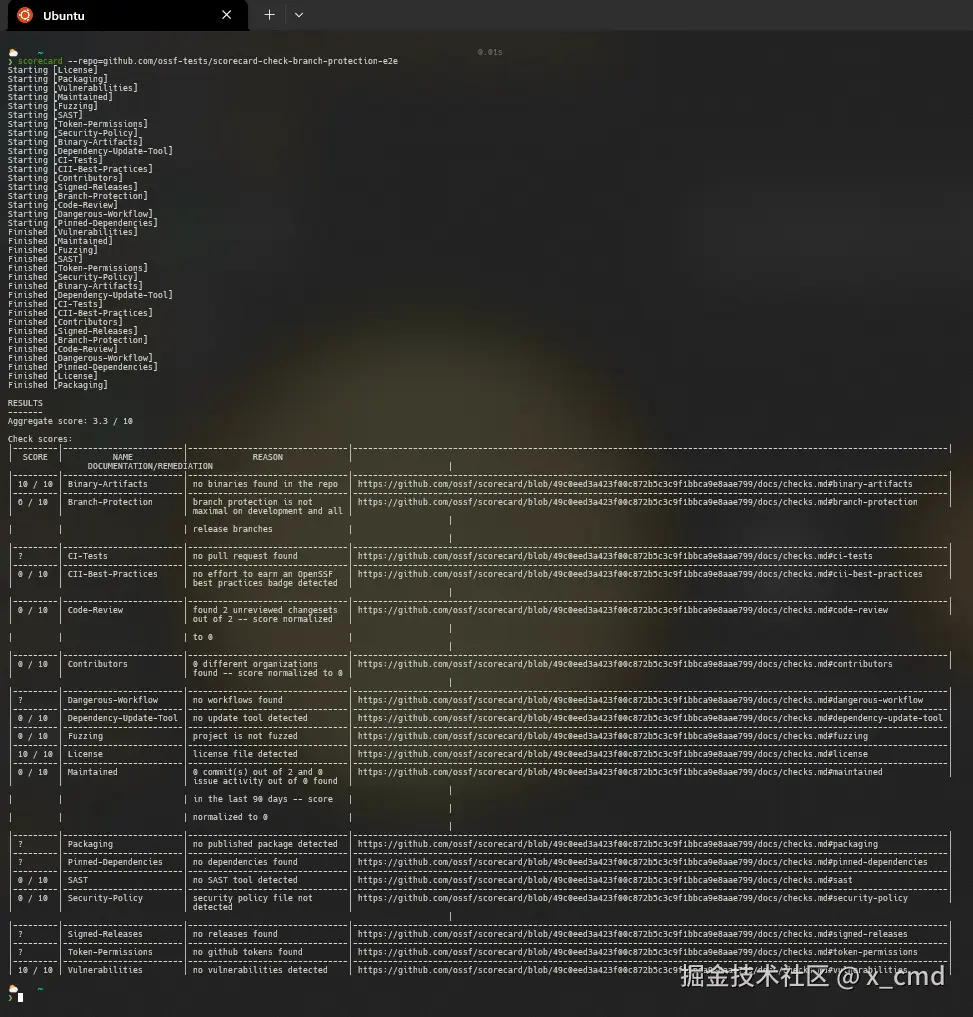Screen dimensions: 973x1017
Task: Select the Ubuntu tab
Action: click(120, 15)
